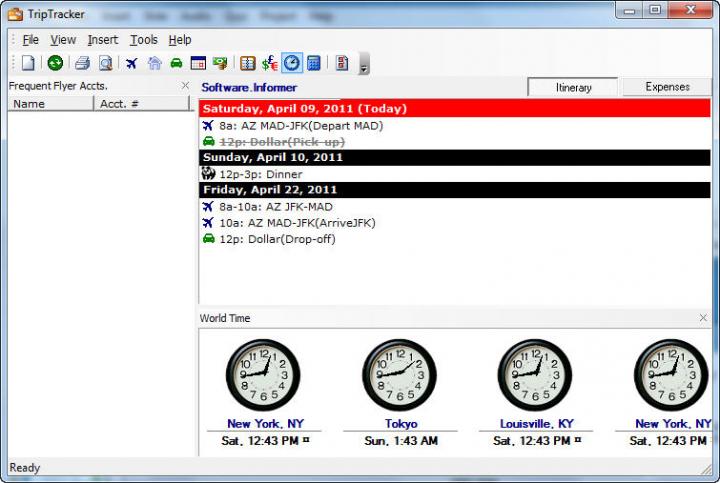720x483 pixels.
Task: Switch to the Expenses tab
Action: 667,87
